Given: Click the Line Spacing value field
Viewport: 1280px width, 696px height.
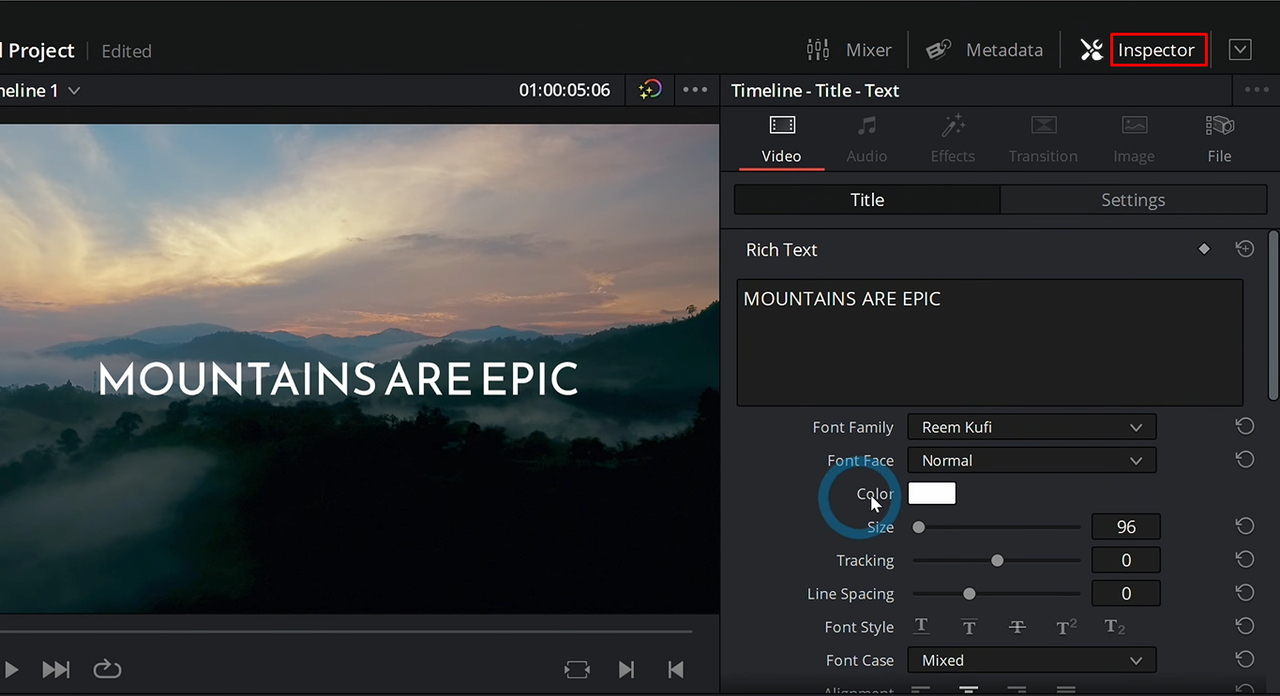Looking at the screenshot, I should (x=1126, y=593).
